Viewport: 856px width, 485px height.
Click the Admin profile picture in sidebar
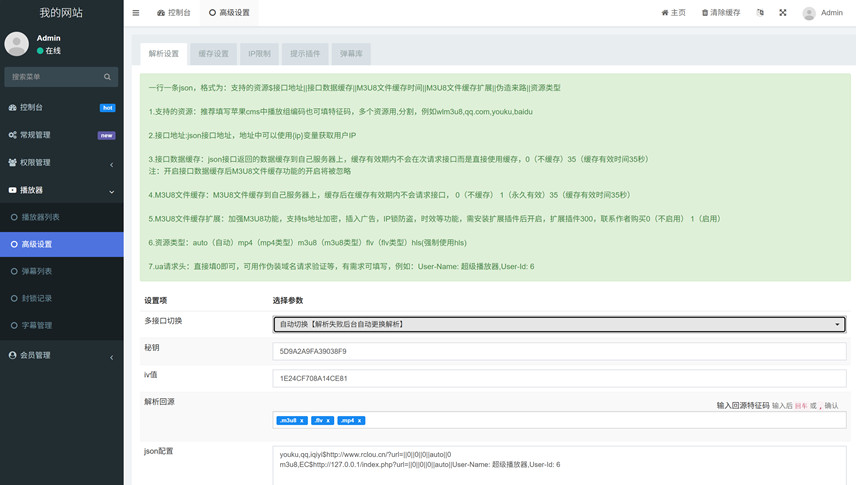click(x=17, y=44)
